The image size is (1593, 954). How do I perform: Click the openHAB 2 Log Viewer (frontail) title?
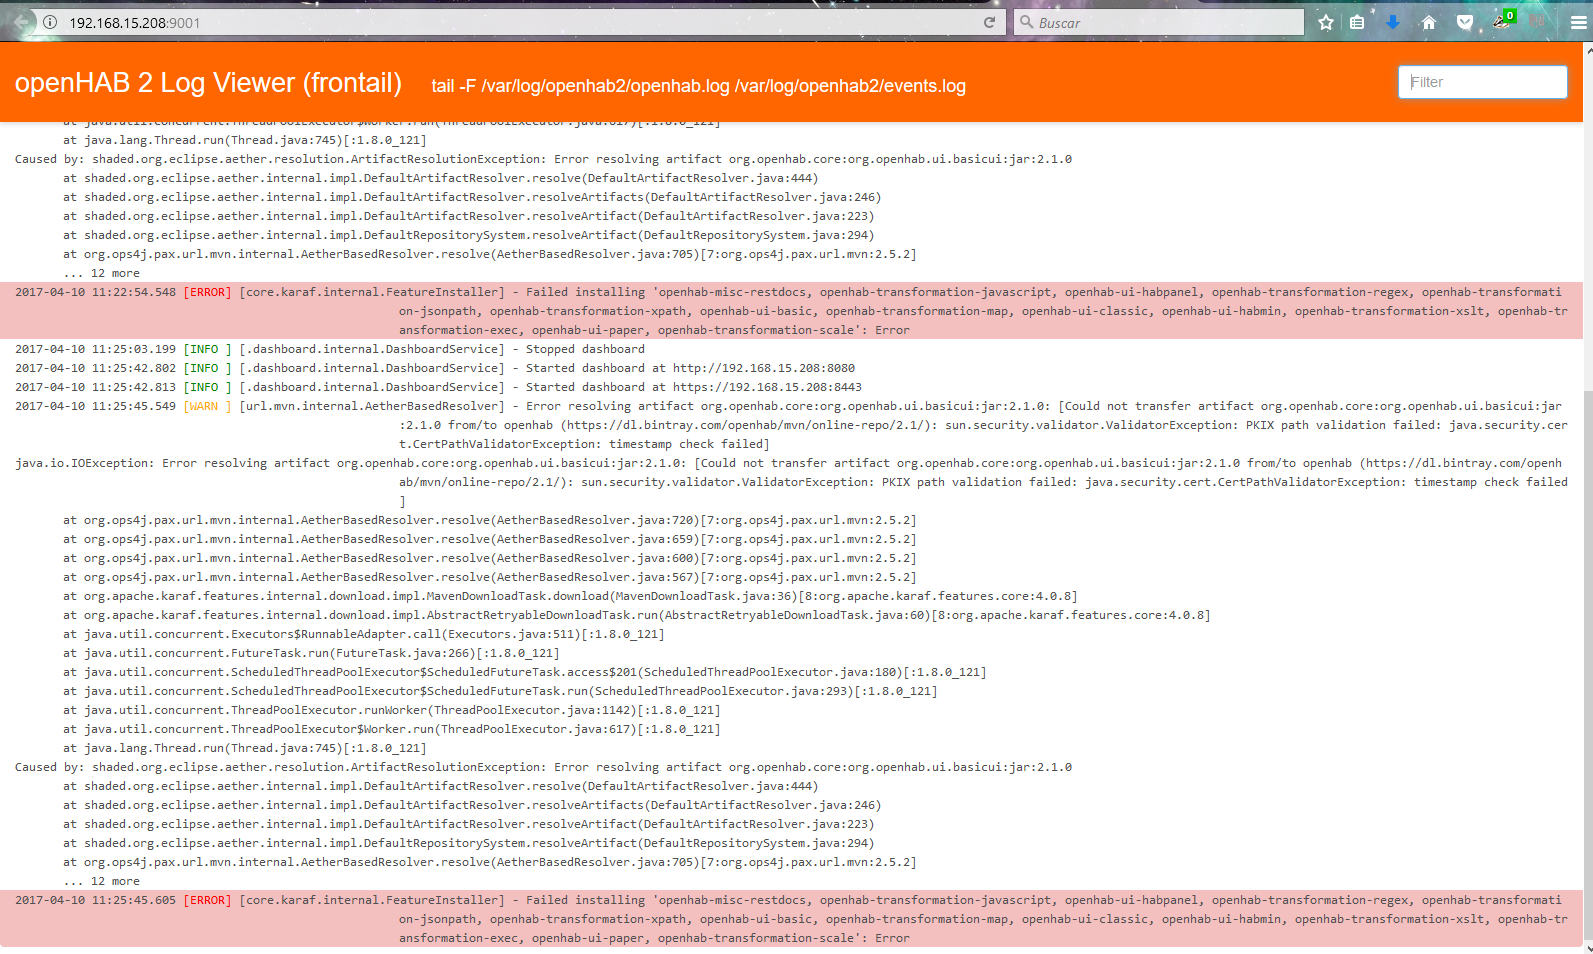click(x=208, y=83)
